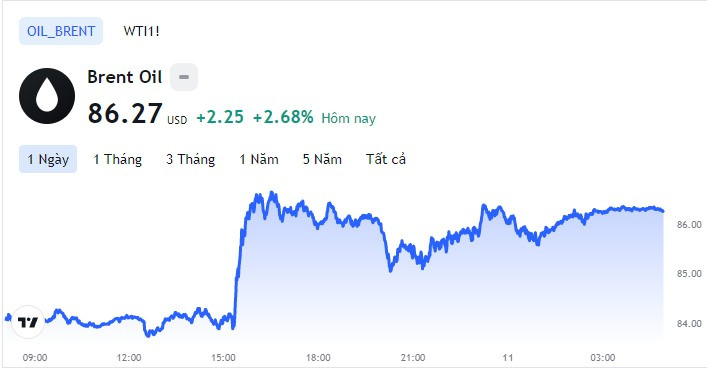Choose the 3 Tháng time range
Viewport: 707px width, 370px height.
(190, 159)
